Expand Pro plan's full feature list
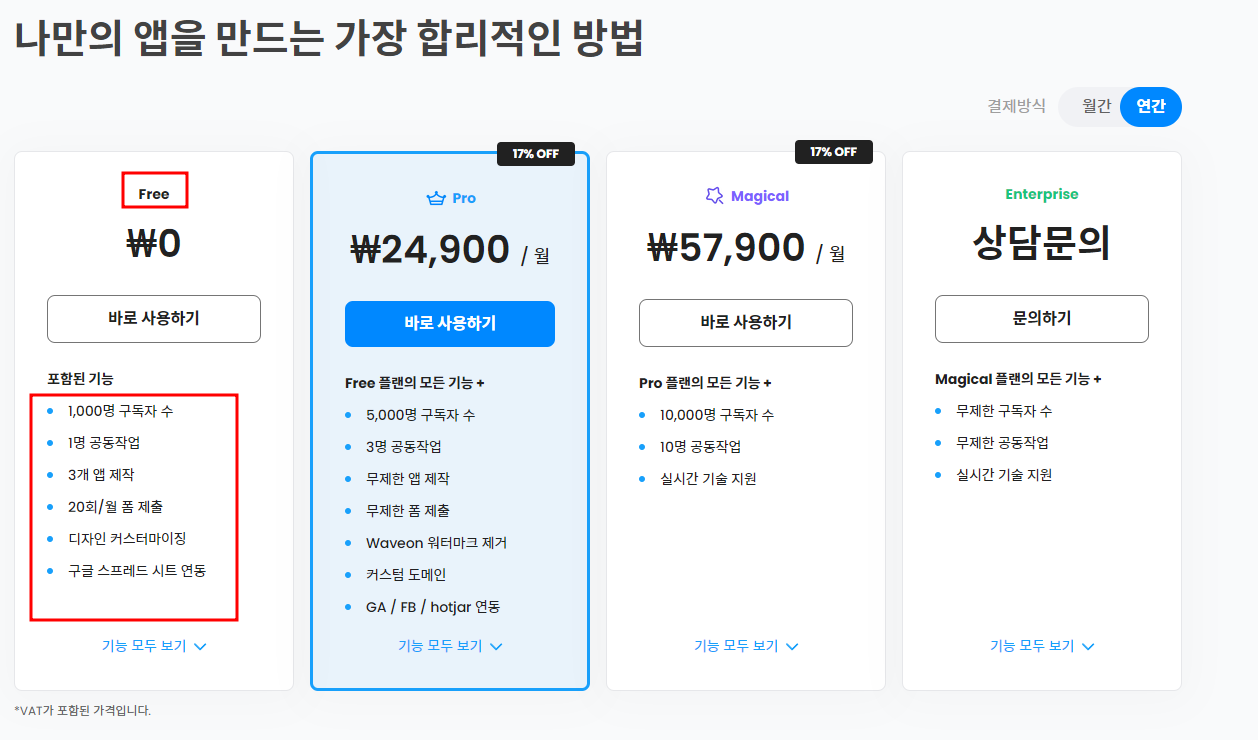 pos(449,646)
